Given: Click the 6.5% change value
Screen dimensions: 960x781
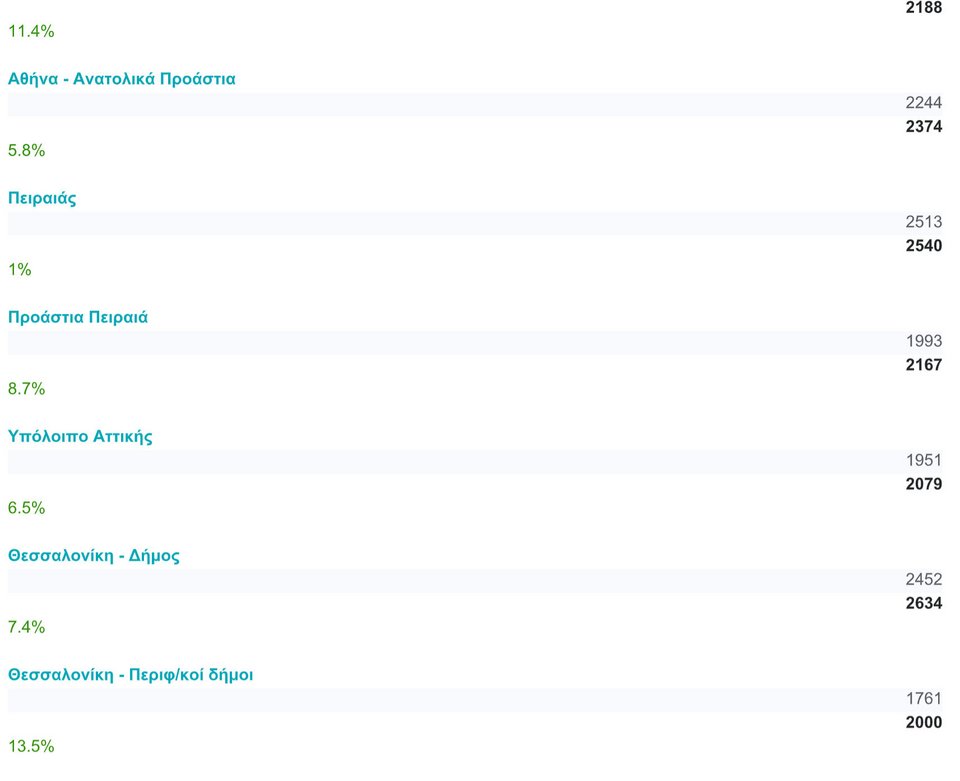Looking at the screenshot, I should tap(27, 507).
